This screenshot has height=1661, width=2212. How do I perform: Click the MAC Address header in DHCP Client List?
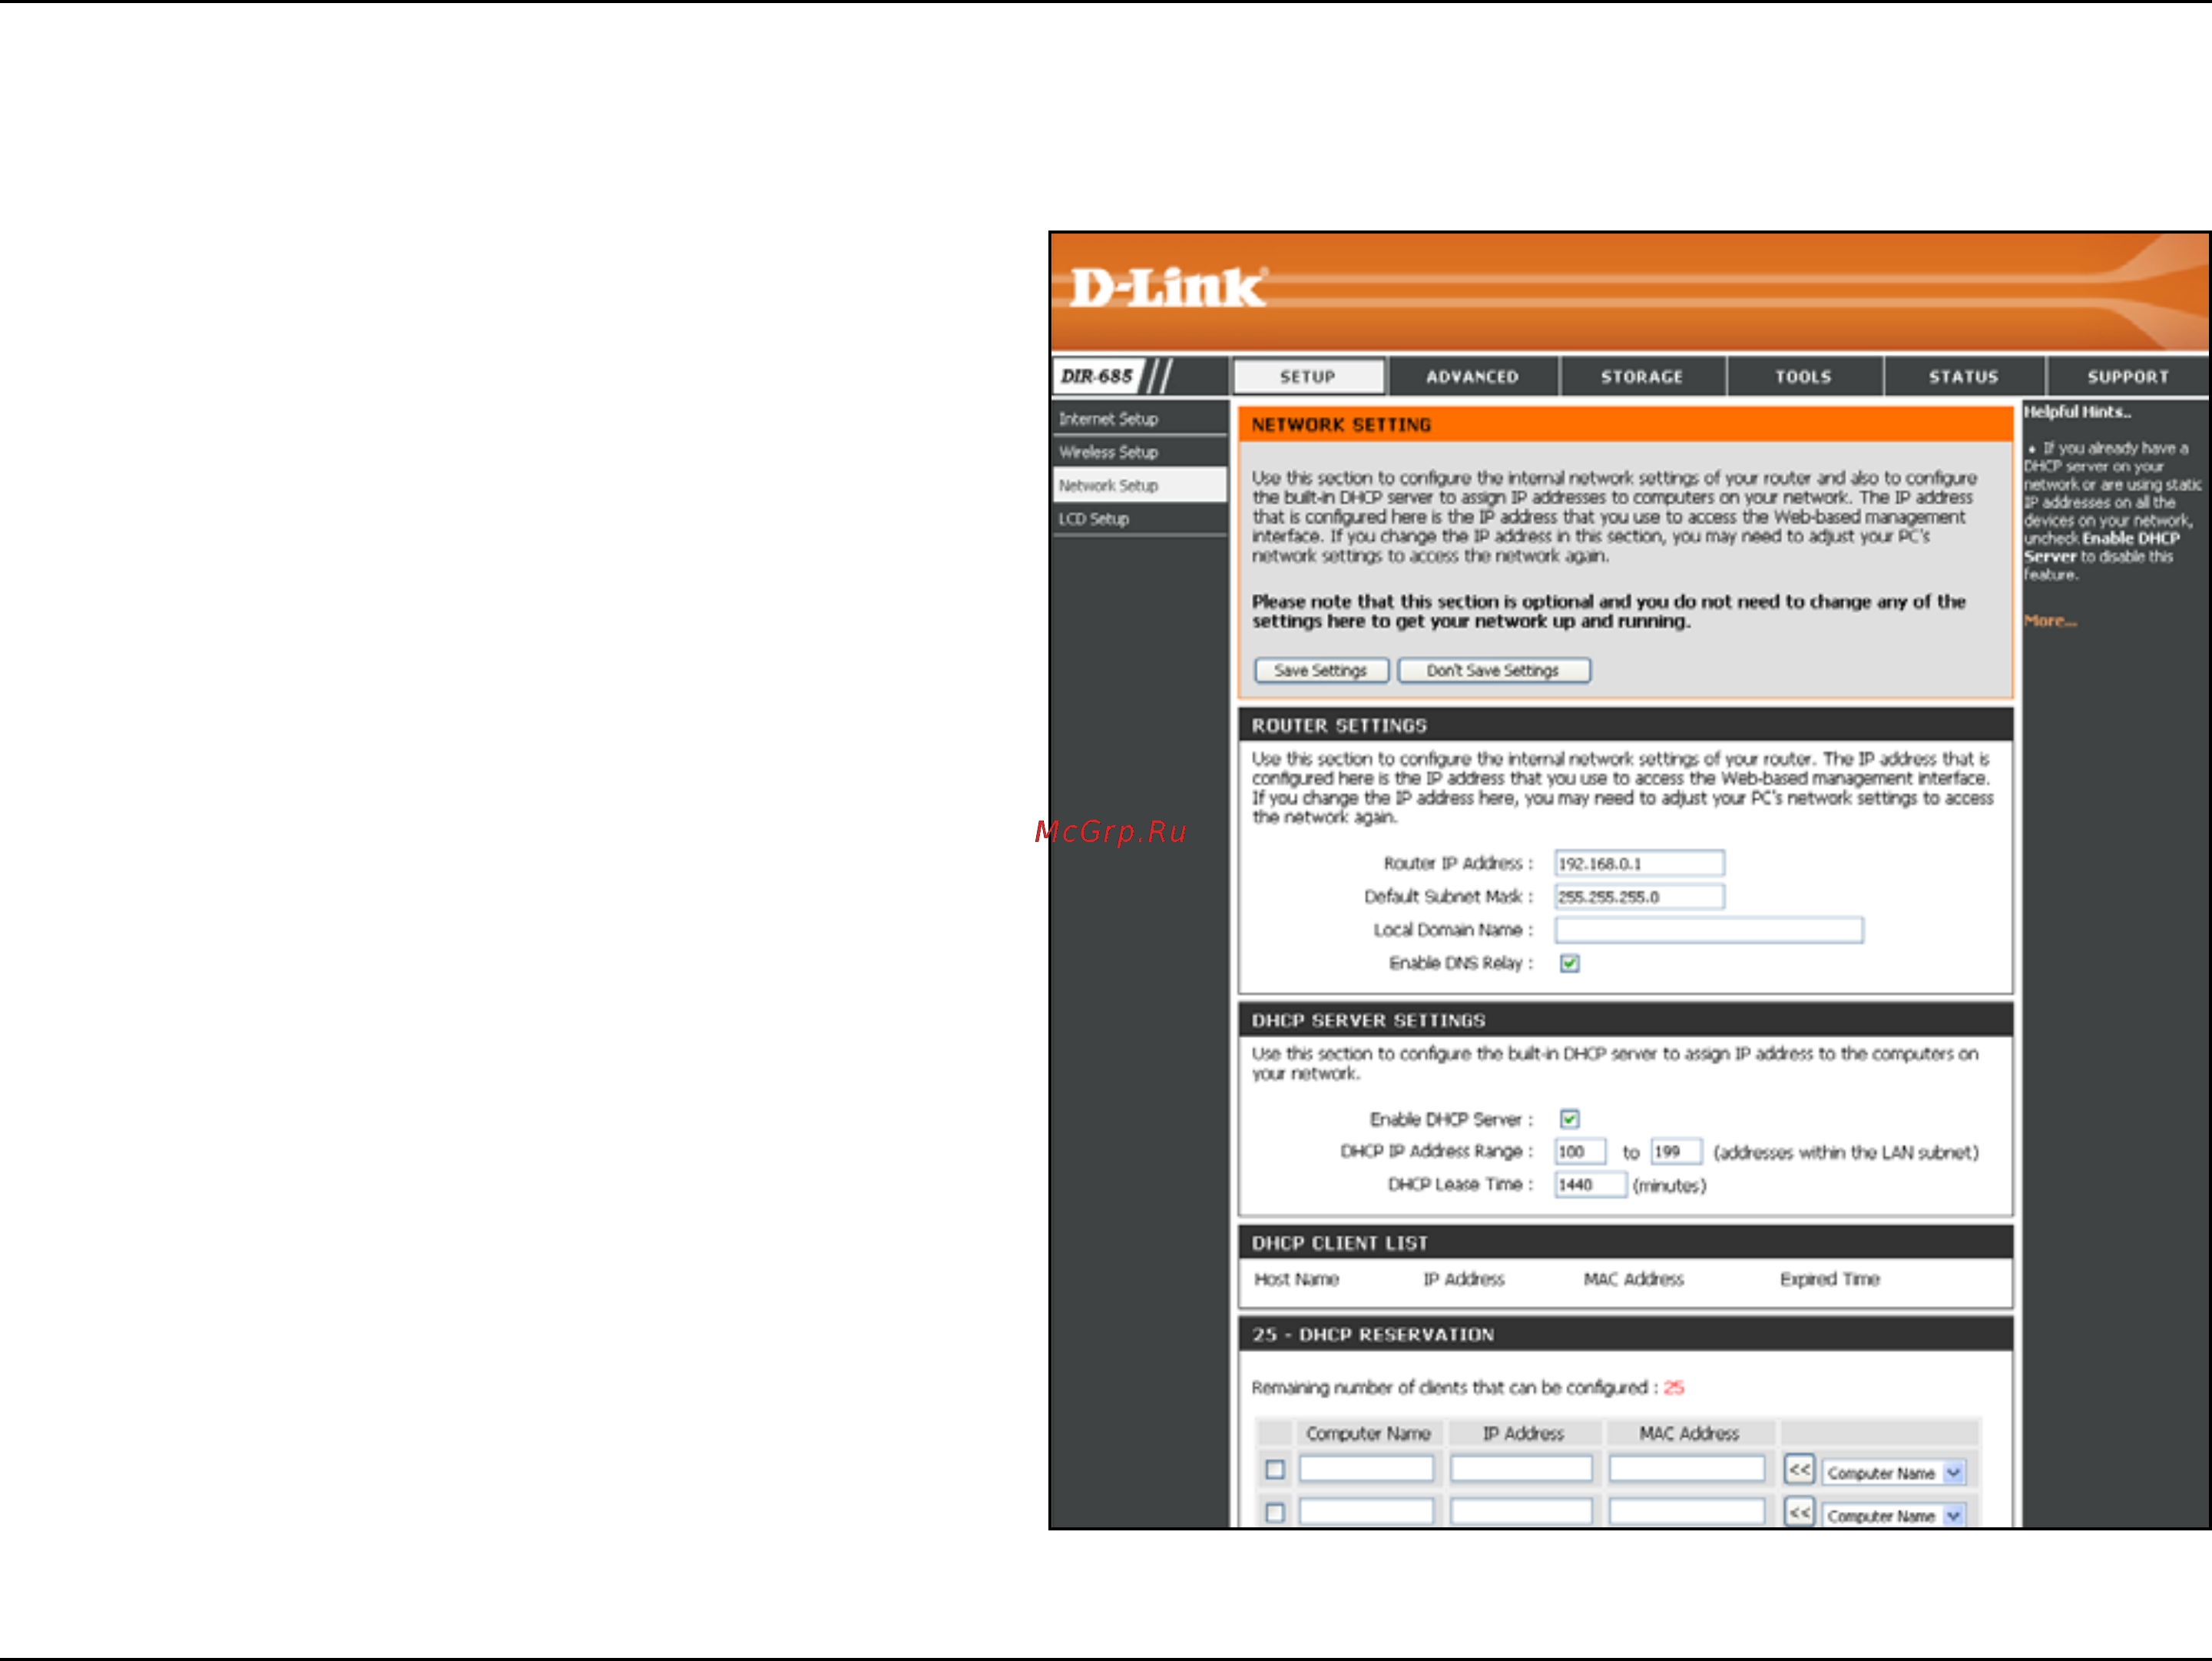(1634, 1279)
